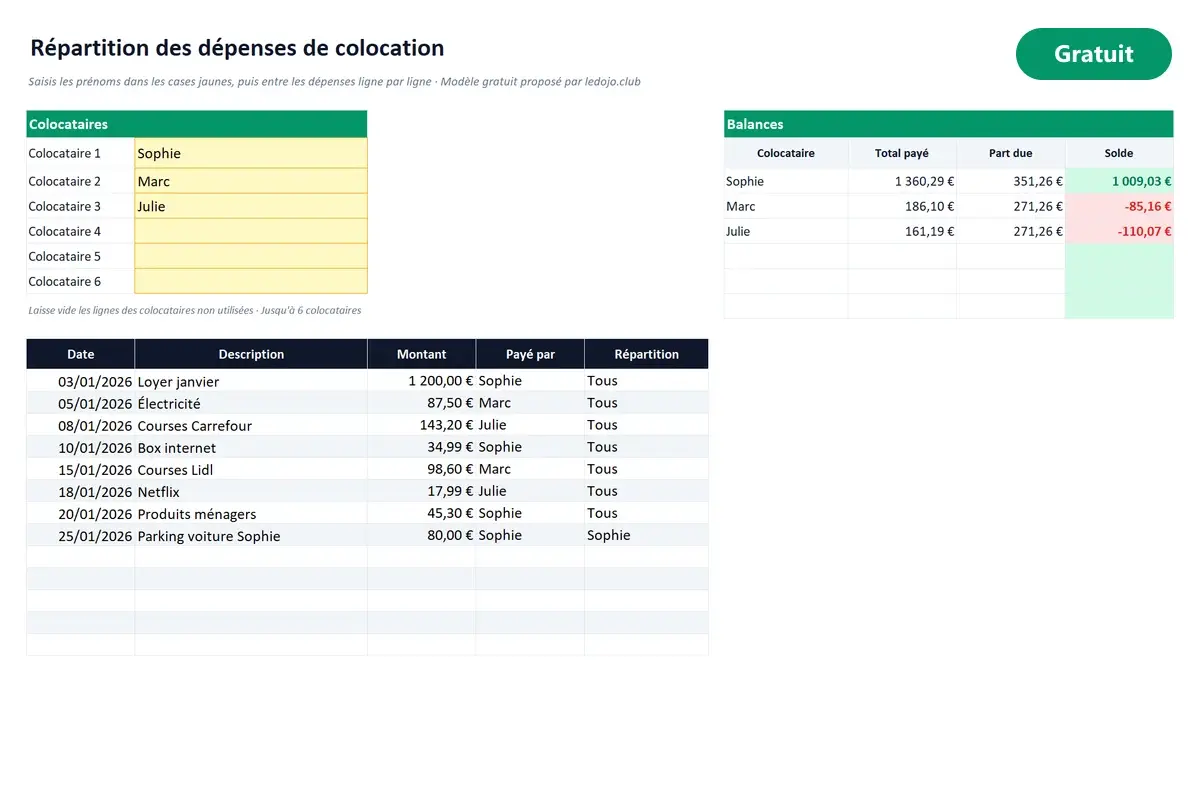Click the Description column header
Image resolution: width=1200 pixels, height=800 pixels.
251,354
